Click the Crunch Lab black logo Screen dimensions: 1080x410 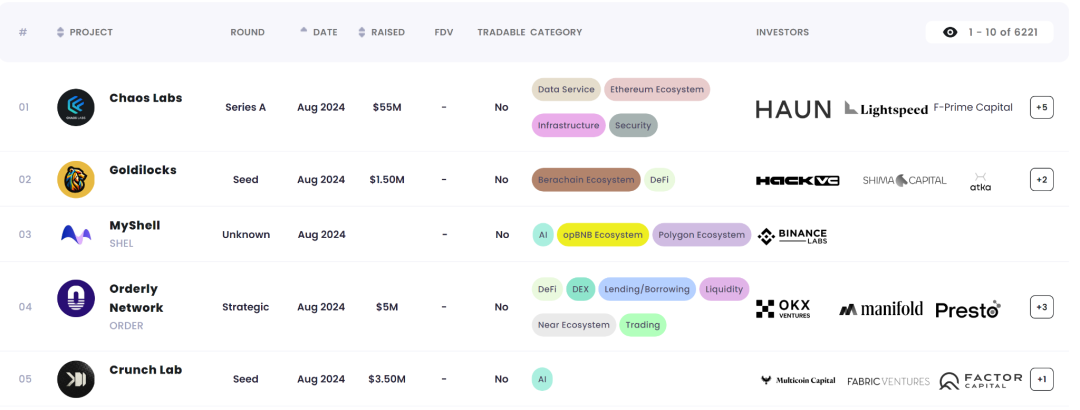click(76, 379)
